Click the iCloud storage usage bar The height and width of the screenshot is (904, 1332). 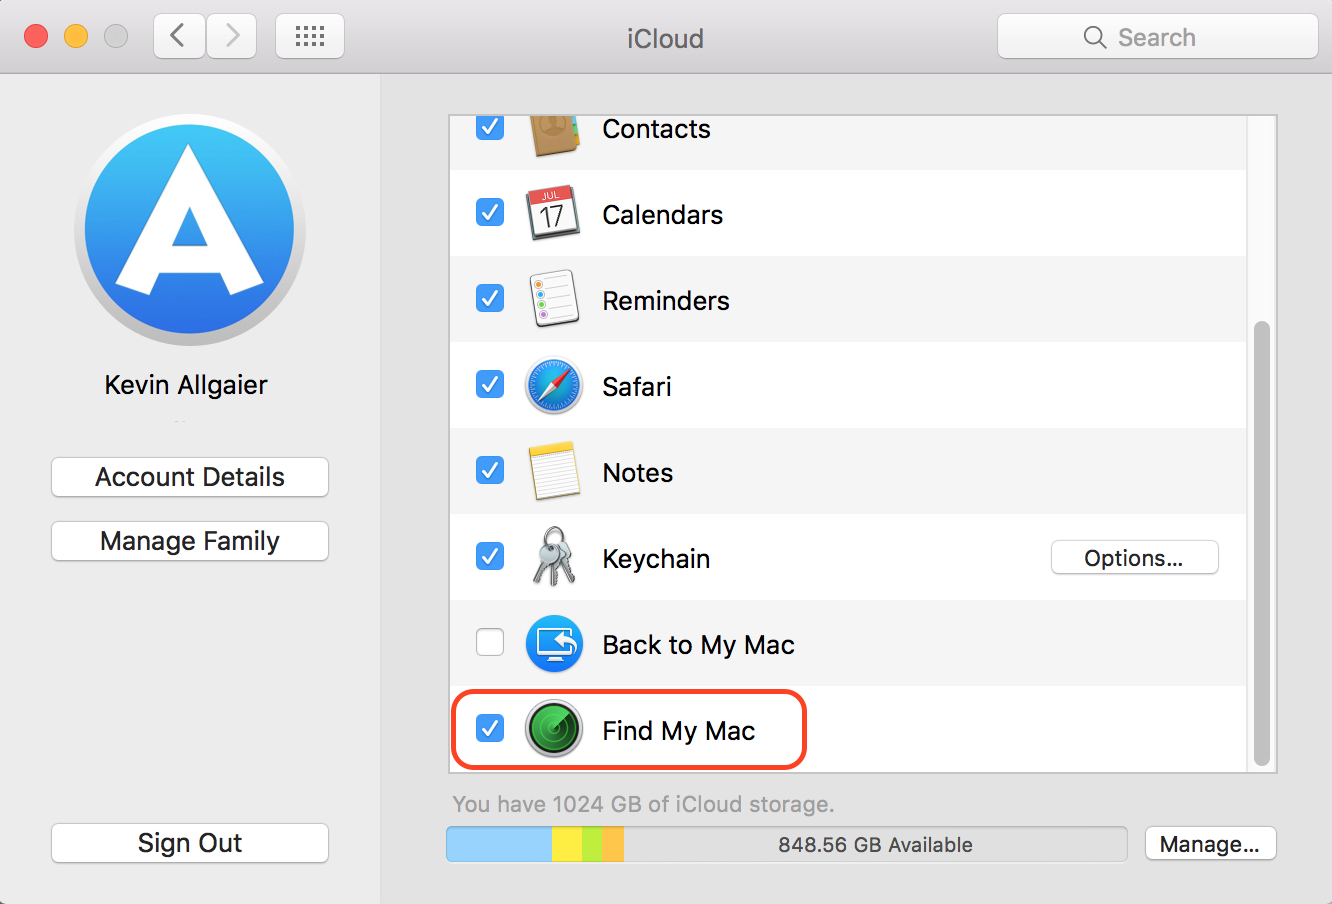(787, 844)
